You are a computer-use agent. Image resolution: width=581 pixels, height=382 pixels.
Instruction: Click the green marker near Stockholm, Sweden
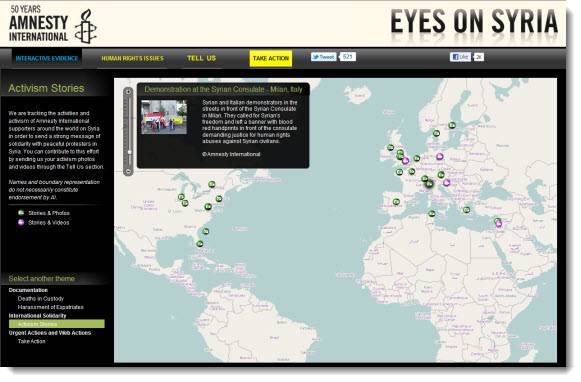pos(452,125)
